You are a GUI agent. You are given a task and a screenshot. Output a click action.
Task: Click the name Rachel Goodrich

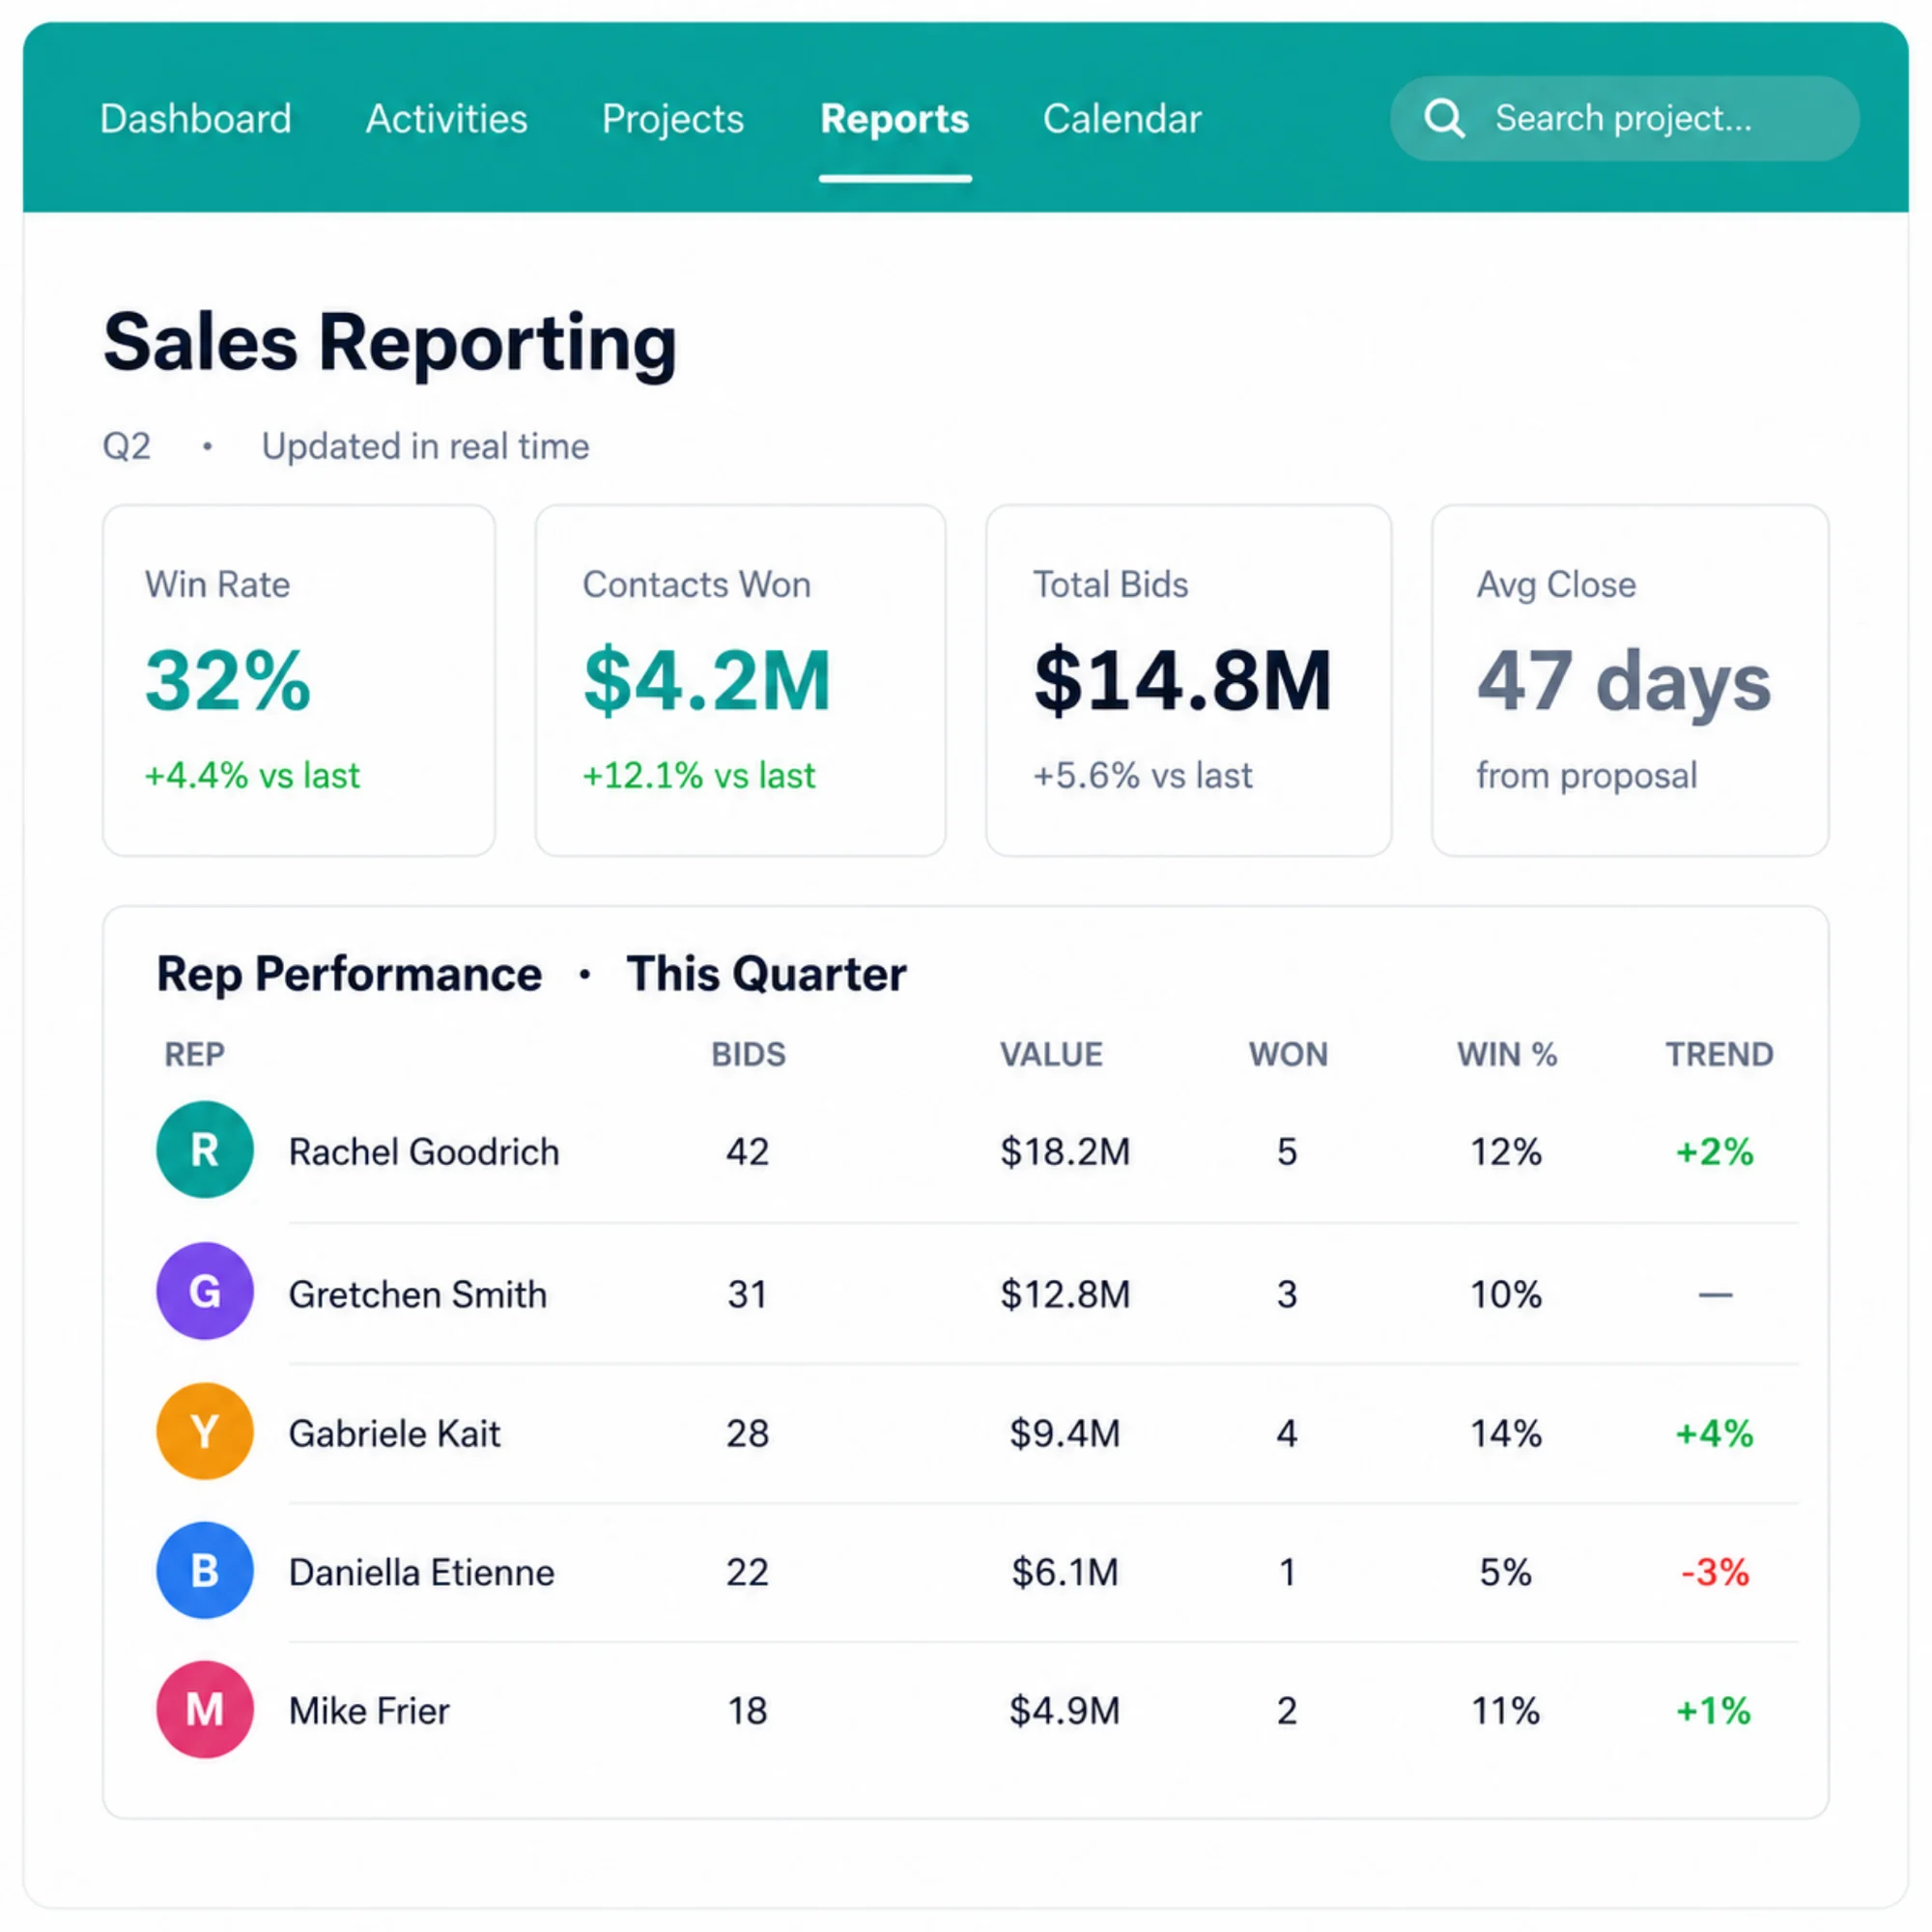click(x=424, y=1152)
